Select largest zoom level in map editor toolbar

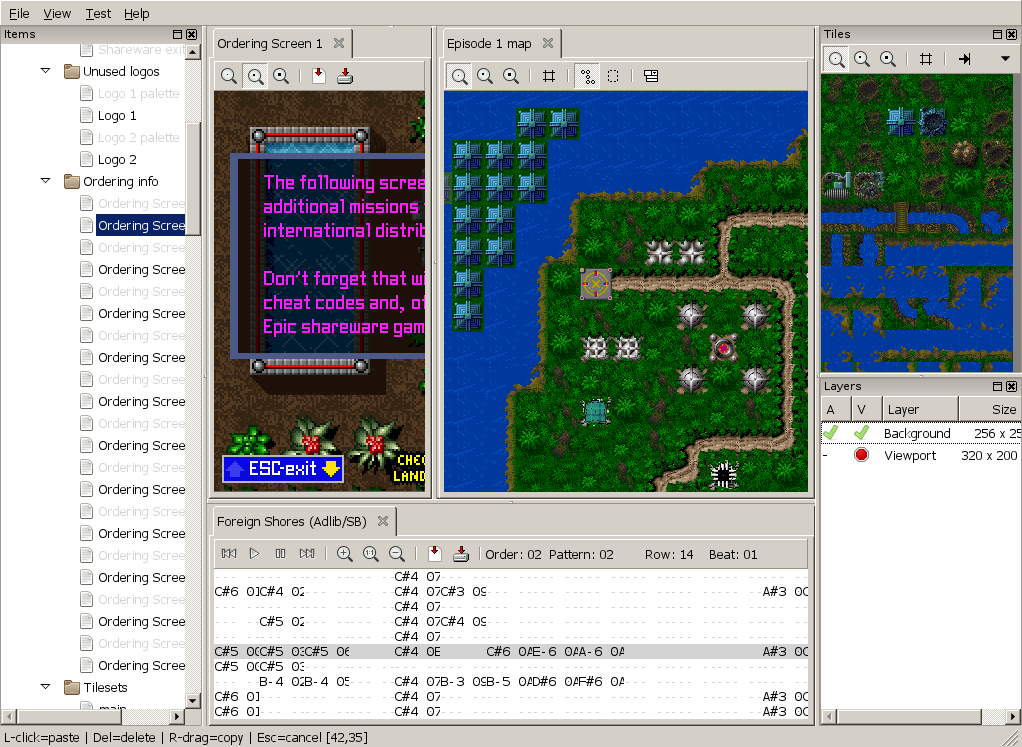pos(511,76)
